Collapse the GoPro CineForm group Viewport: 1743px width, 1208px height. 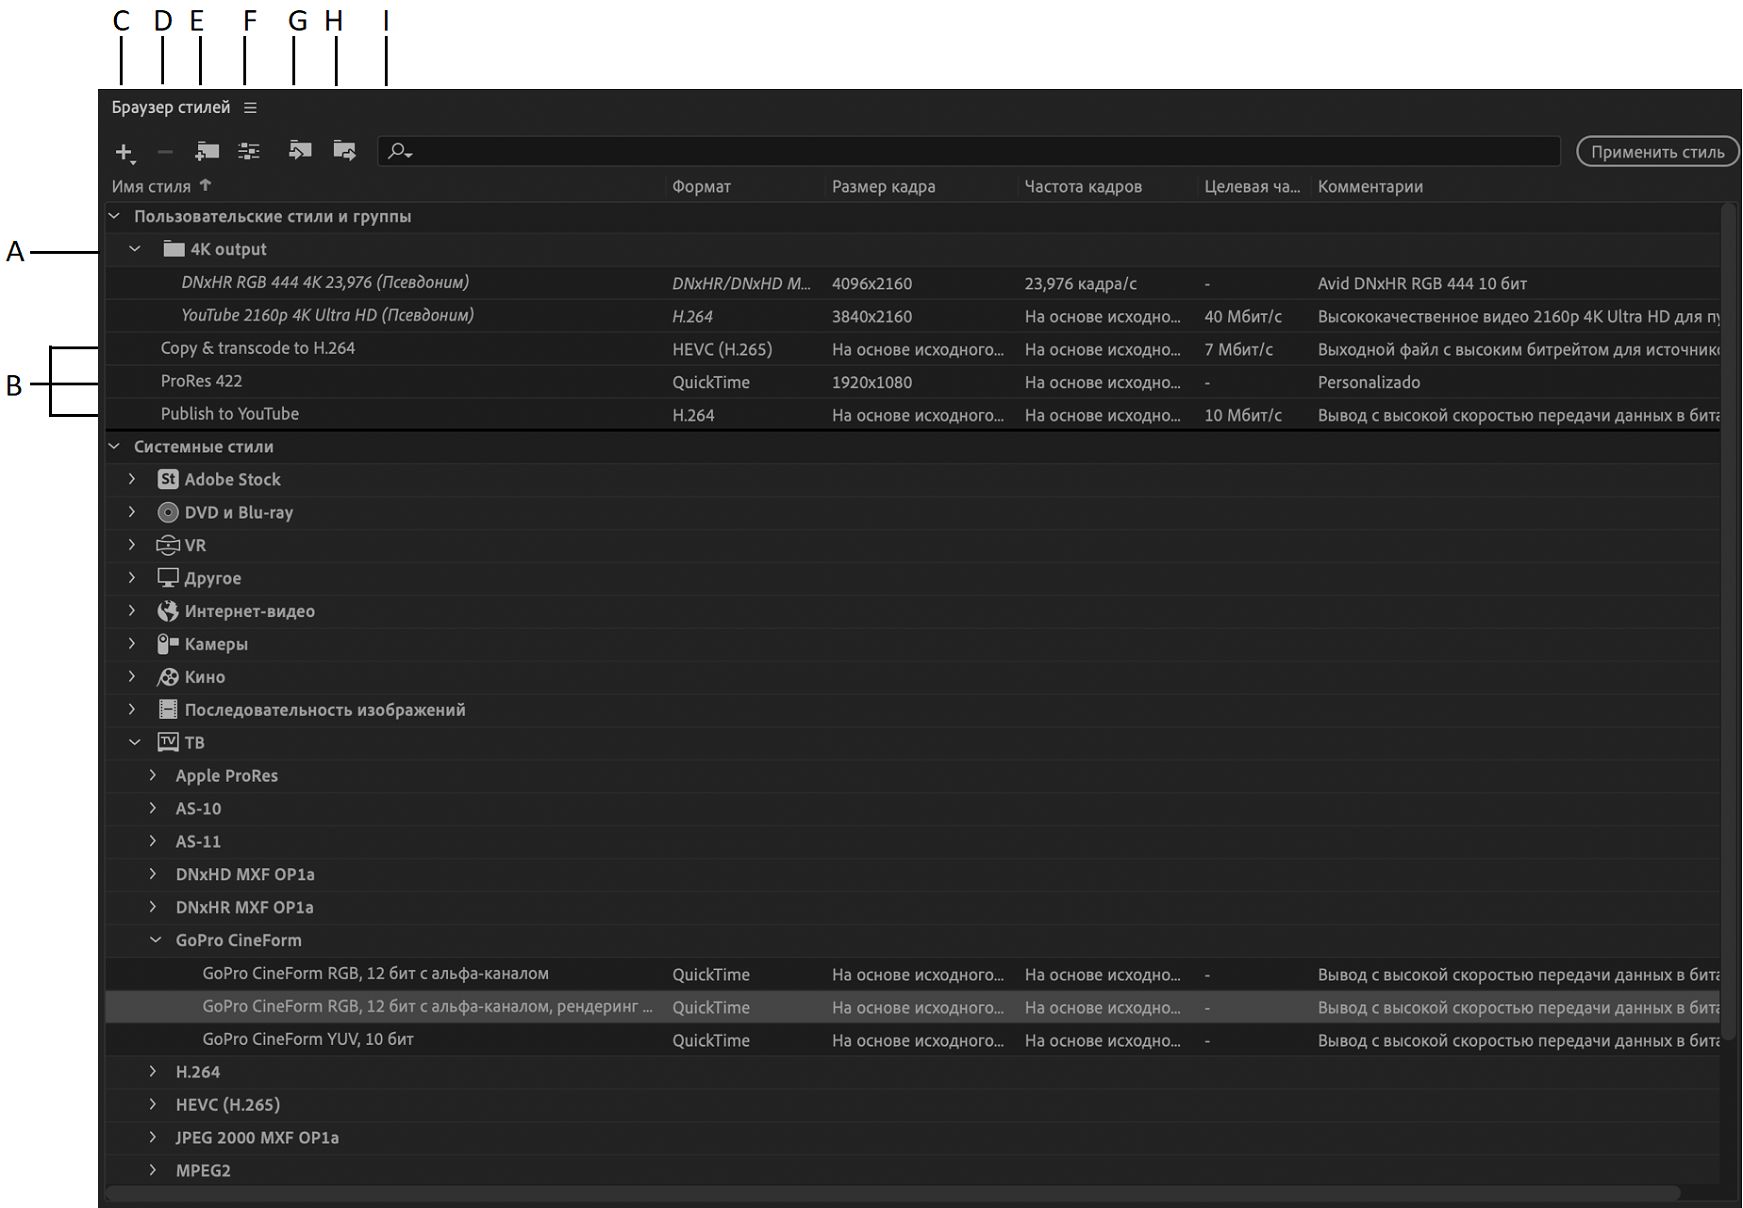click(155, 940)
